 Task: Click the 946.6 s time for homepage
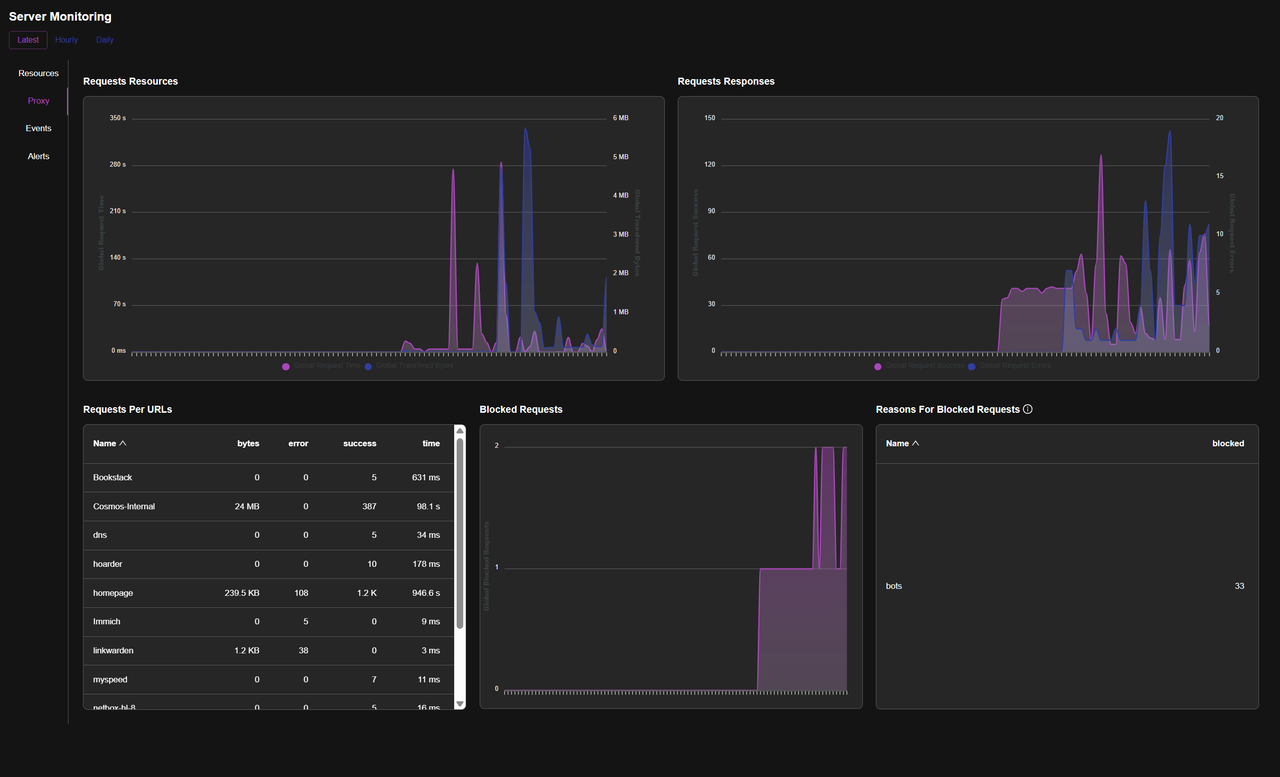click(426, 593)
